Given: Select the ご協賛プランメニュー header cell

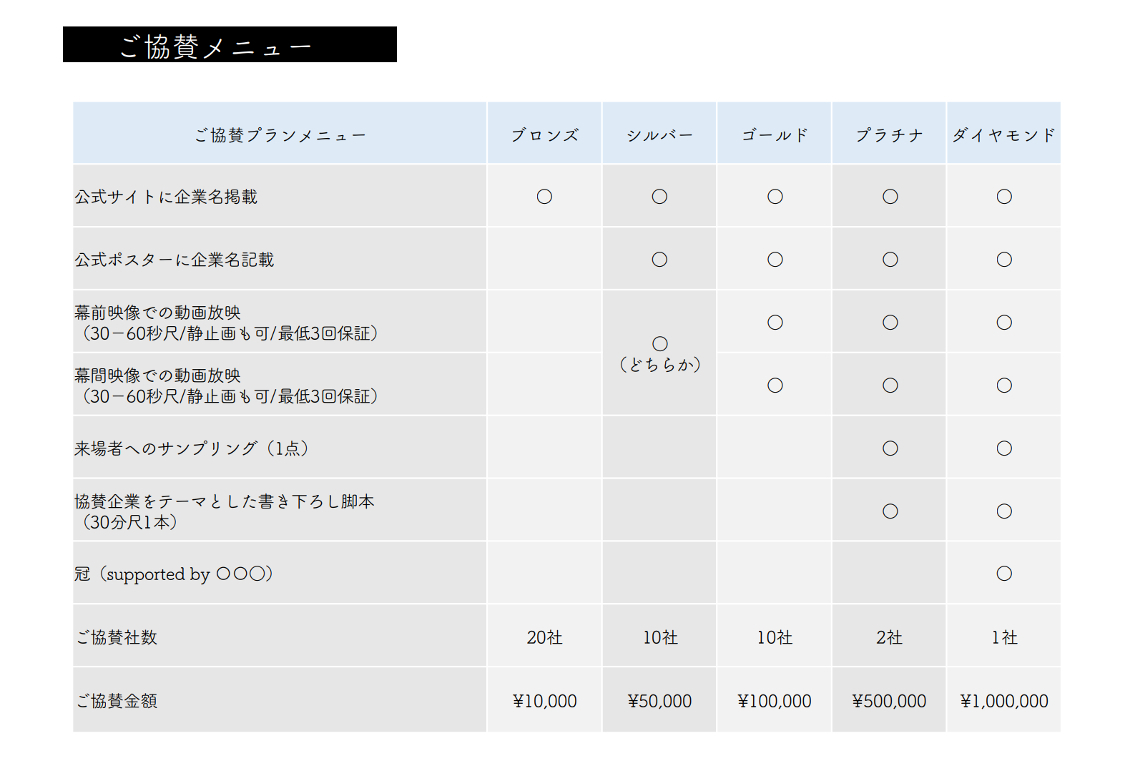Looking at the screenshot, I should [280, 135].
